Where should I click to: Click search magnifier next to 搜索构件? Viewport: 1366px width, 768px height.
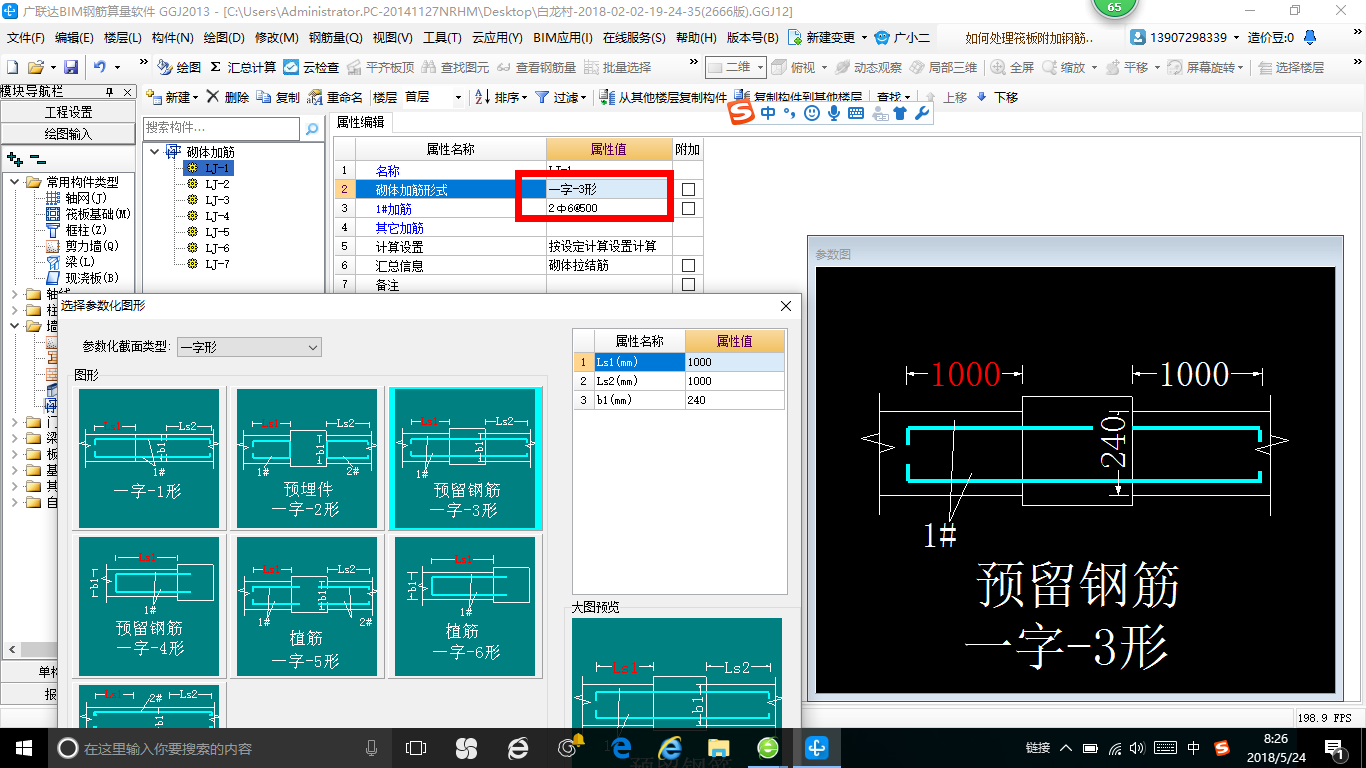click(312, 128)
